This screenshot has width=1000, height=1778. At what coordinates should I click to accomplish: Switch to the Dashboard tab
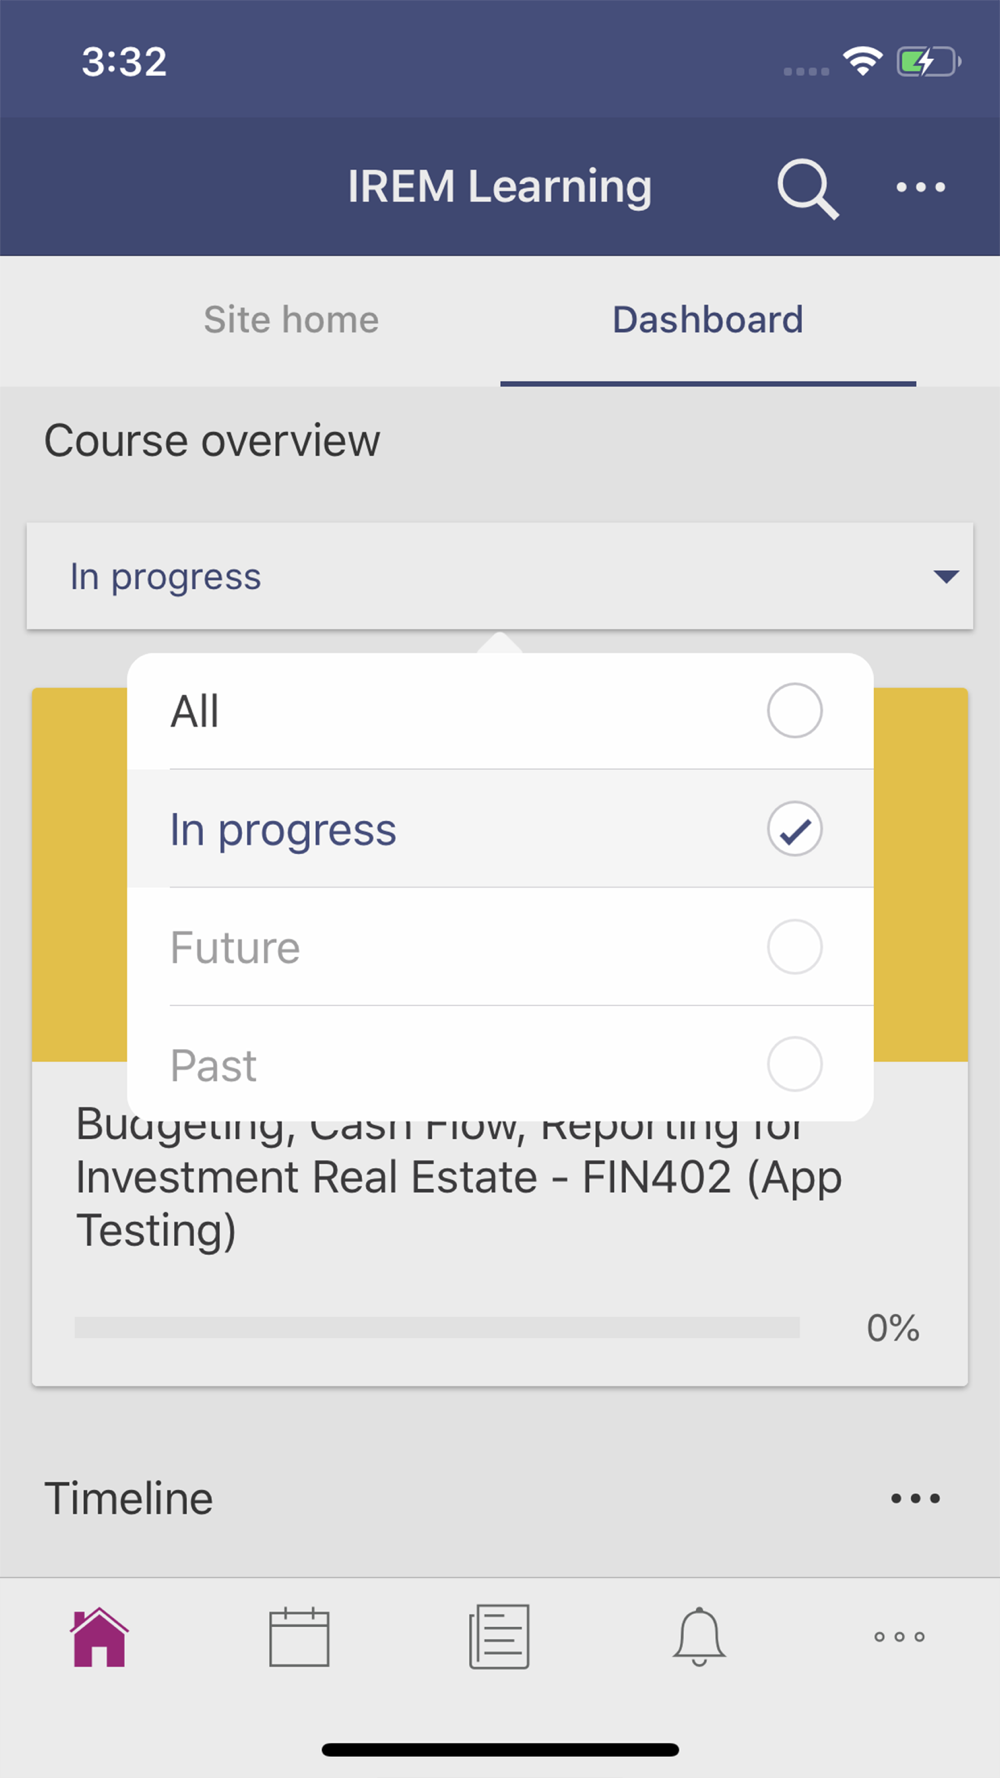click(708, 320)
